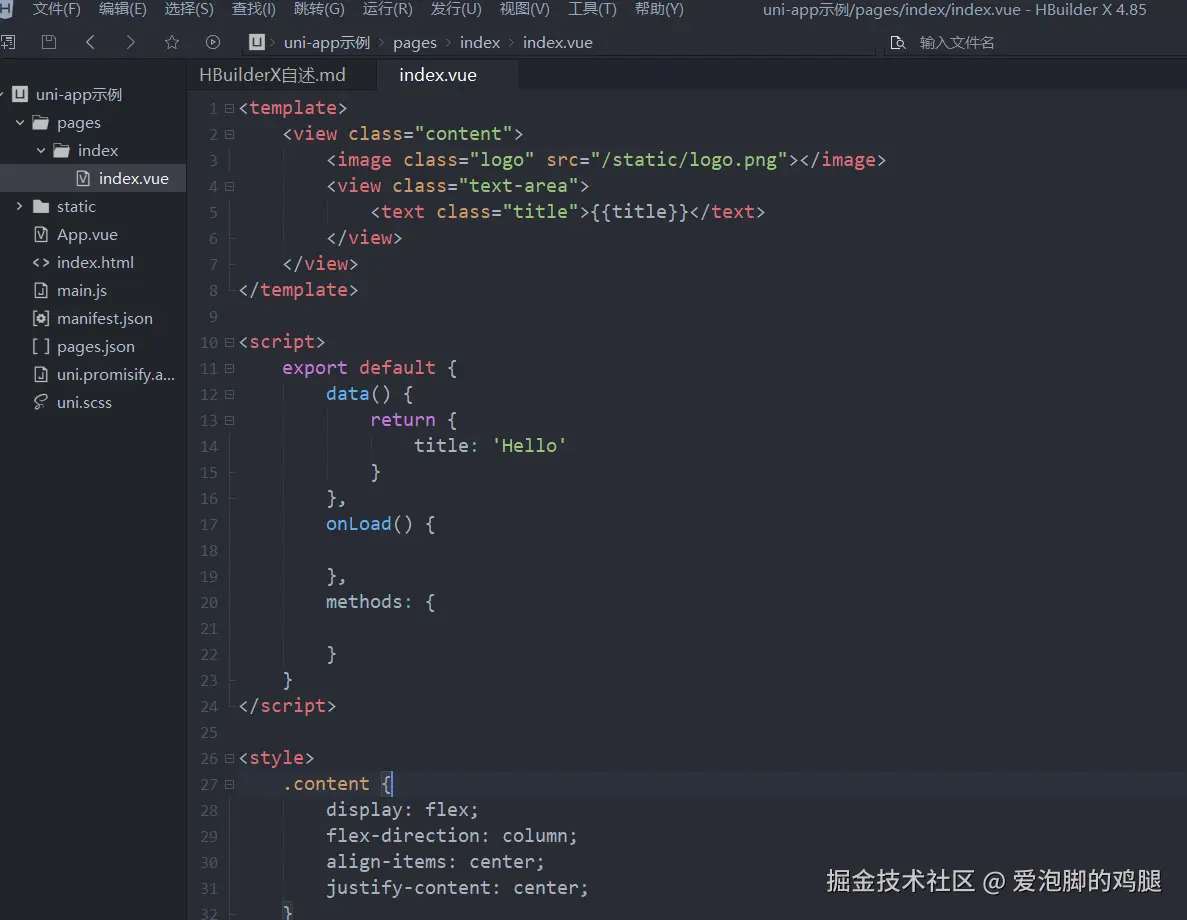The width and height of the screenshot is (1187, 920).
Task: Click the pages folder icon
Action: click(x=41, y=123)
